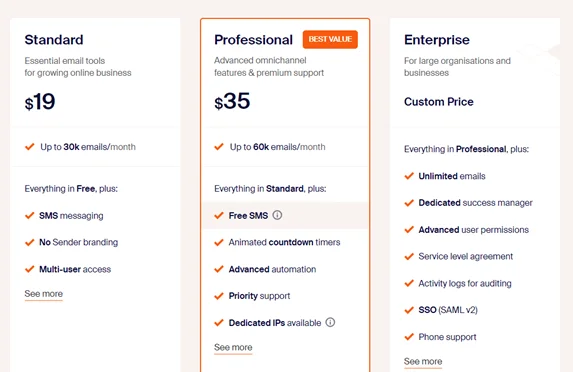Click the info icon next to Free SMS
The width and height of the screenshot is (573, 372).
277,215
